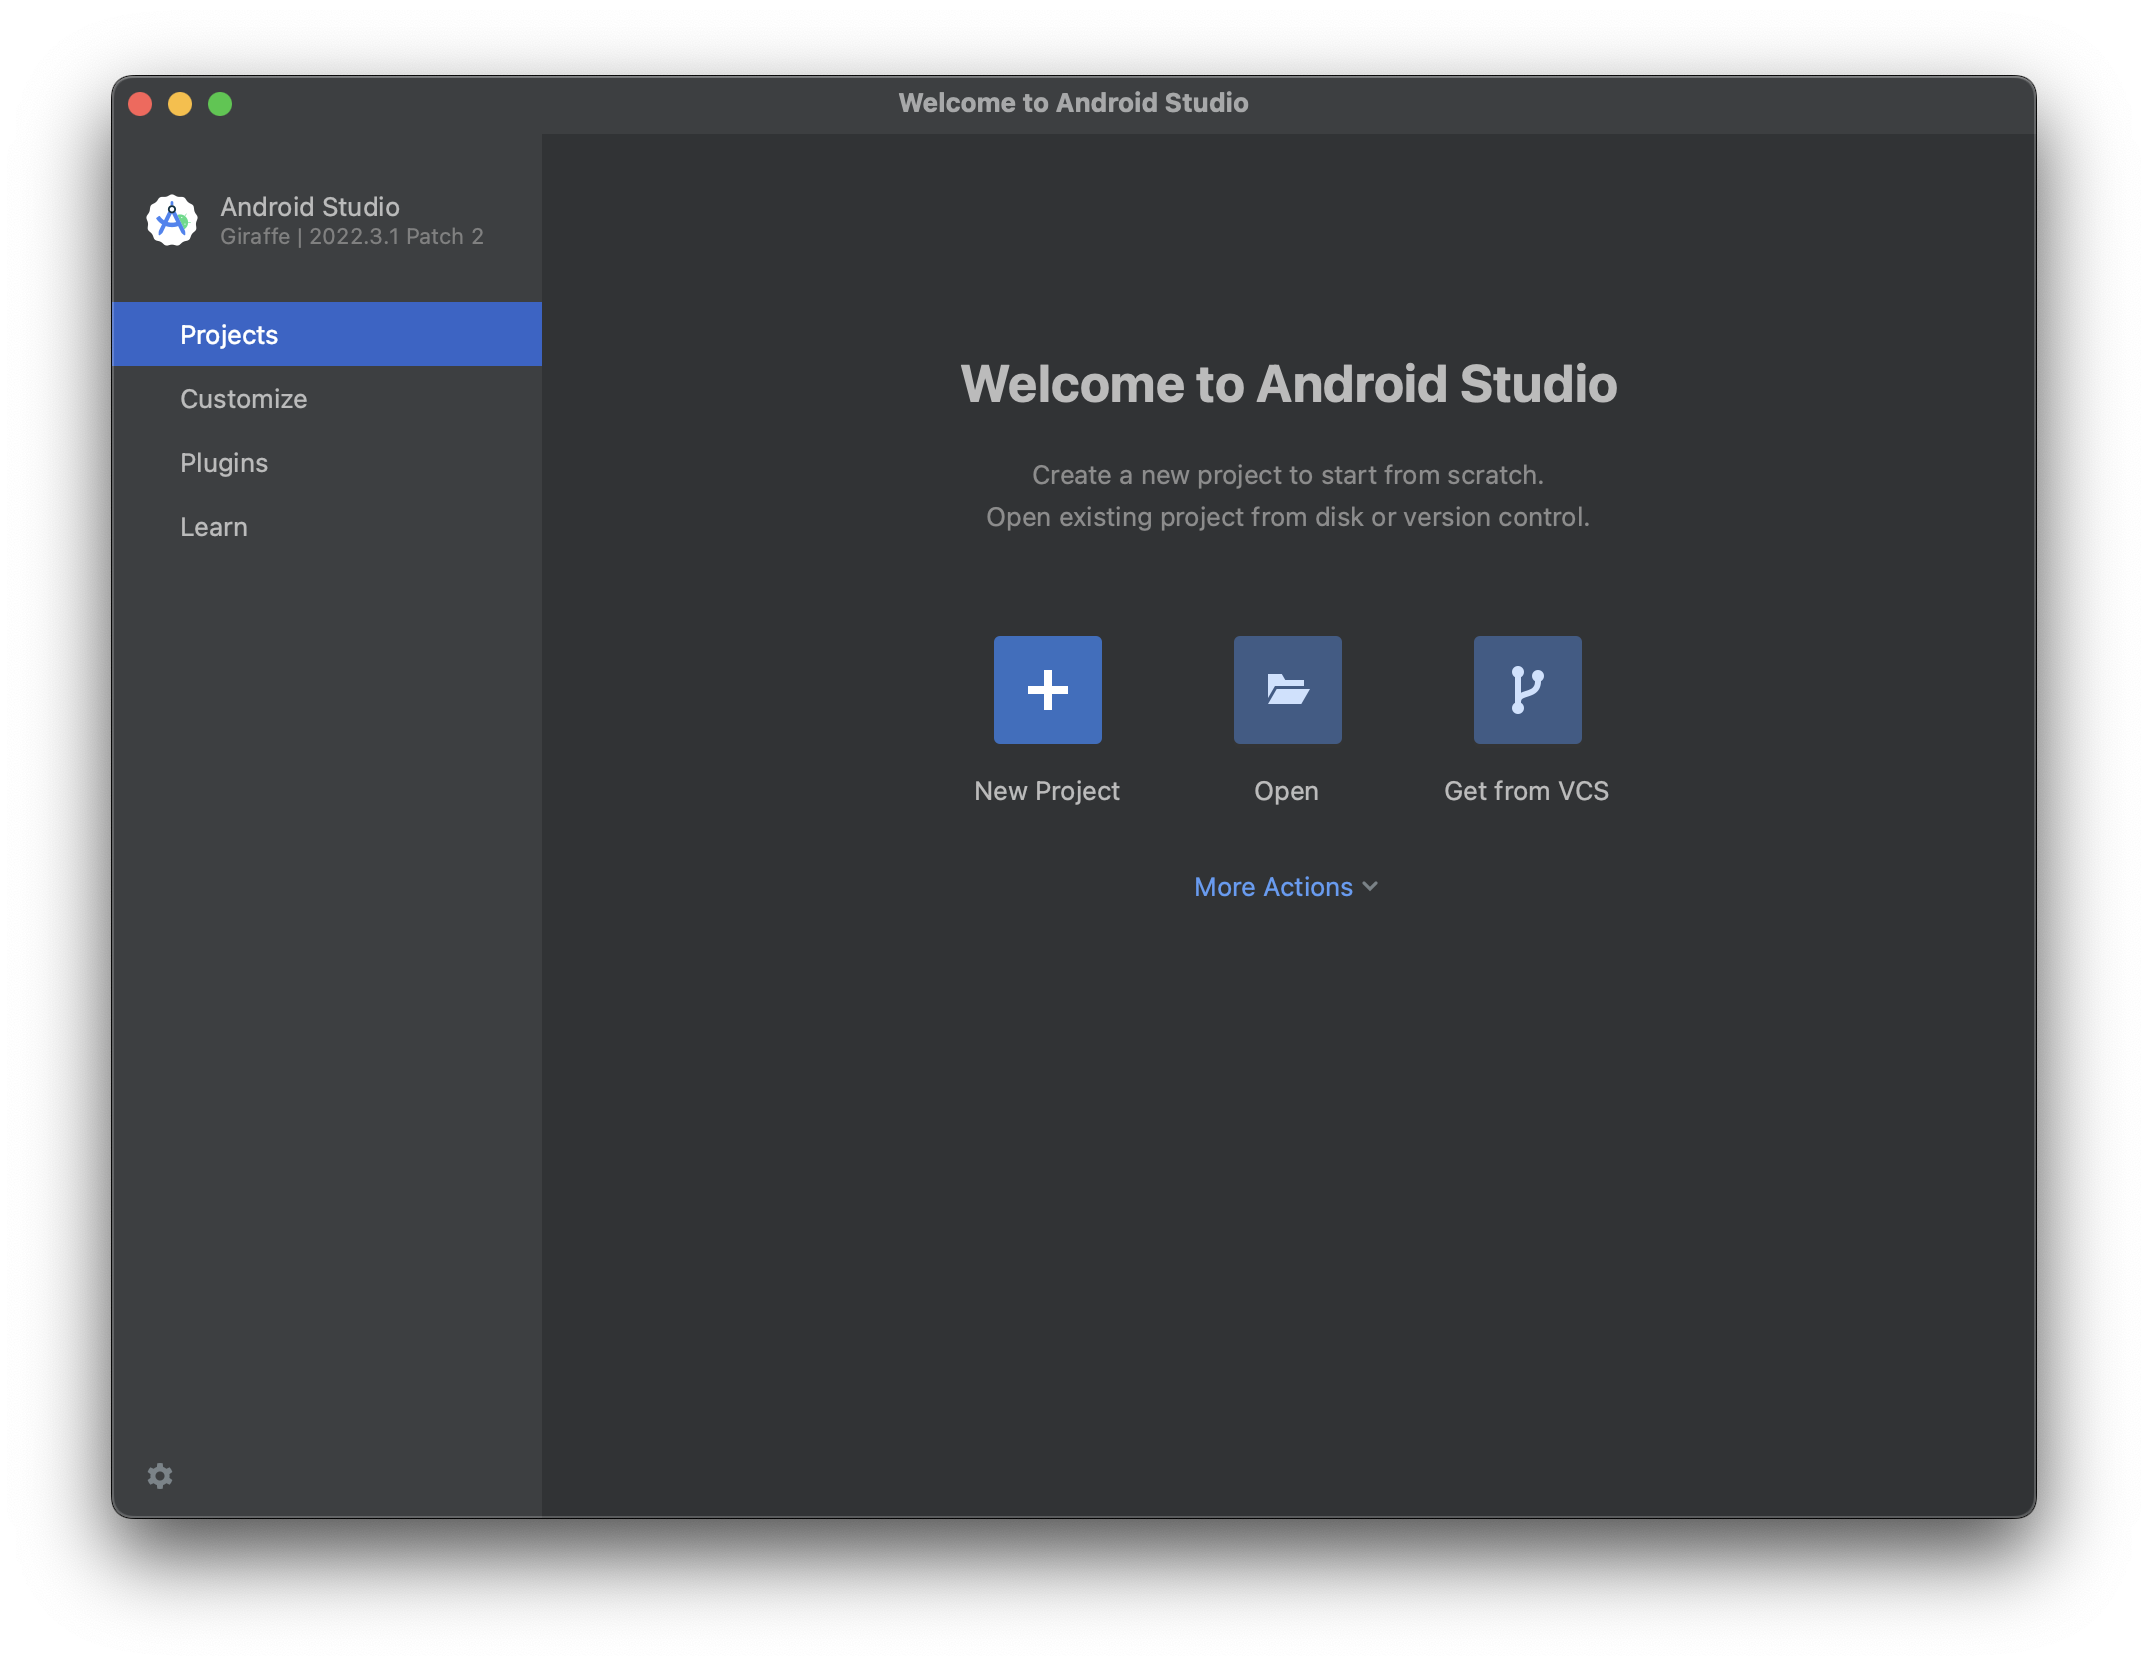
Task: Click the Android Studio logo icon
Action: pos(172,220)
